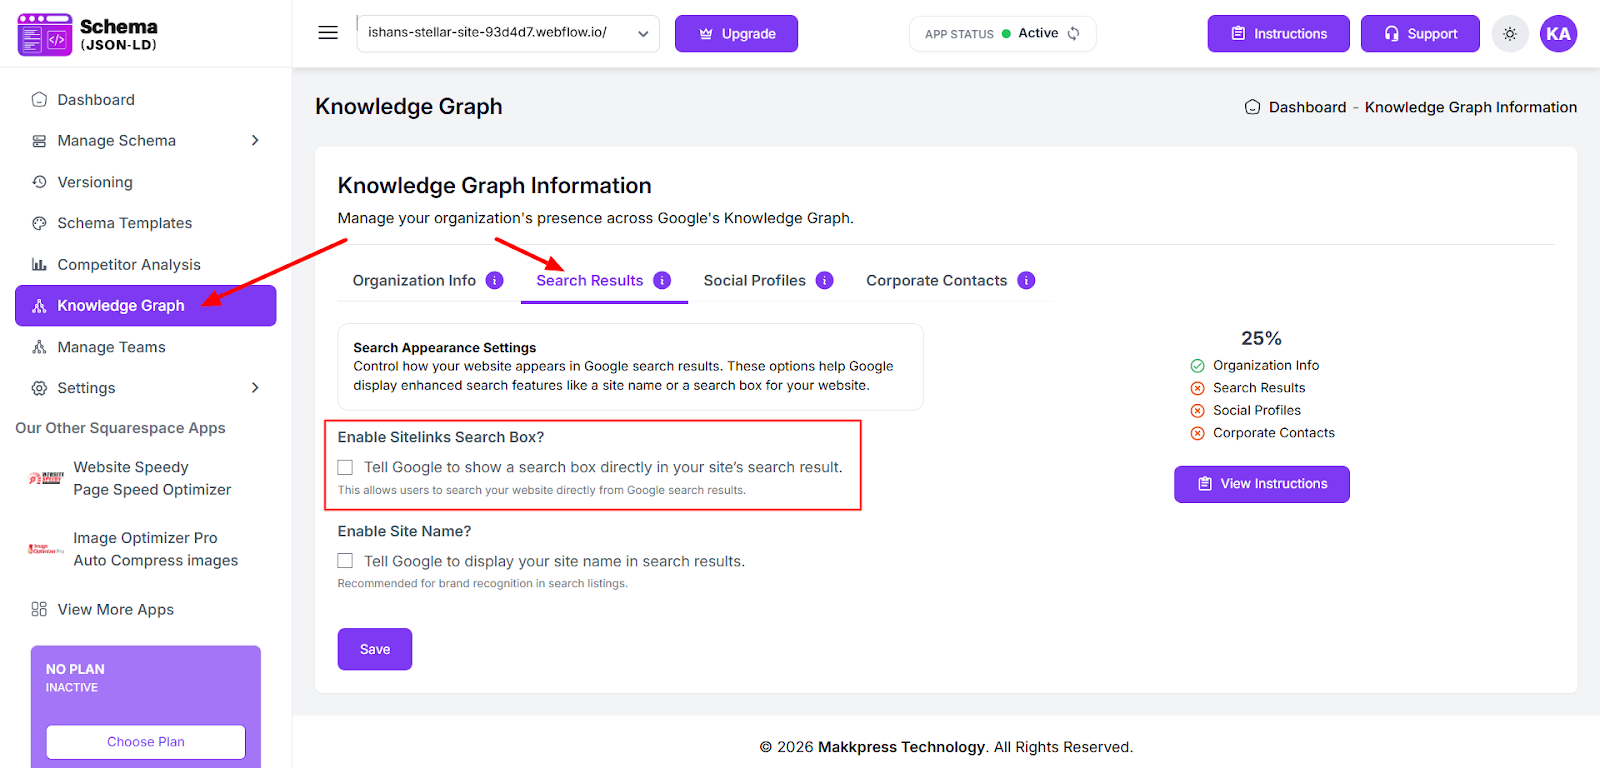Enable the Sitelinks Search Box checkbox
Viewport: 1600px width, 768px height.
(x=346, y=467)
